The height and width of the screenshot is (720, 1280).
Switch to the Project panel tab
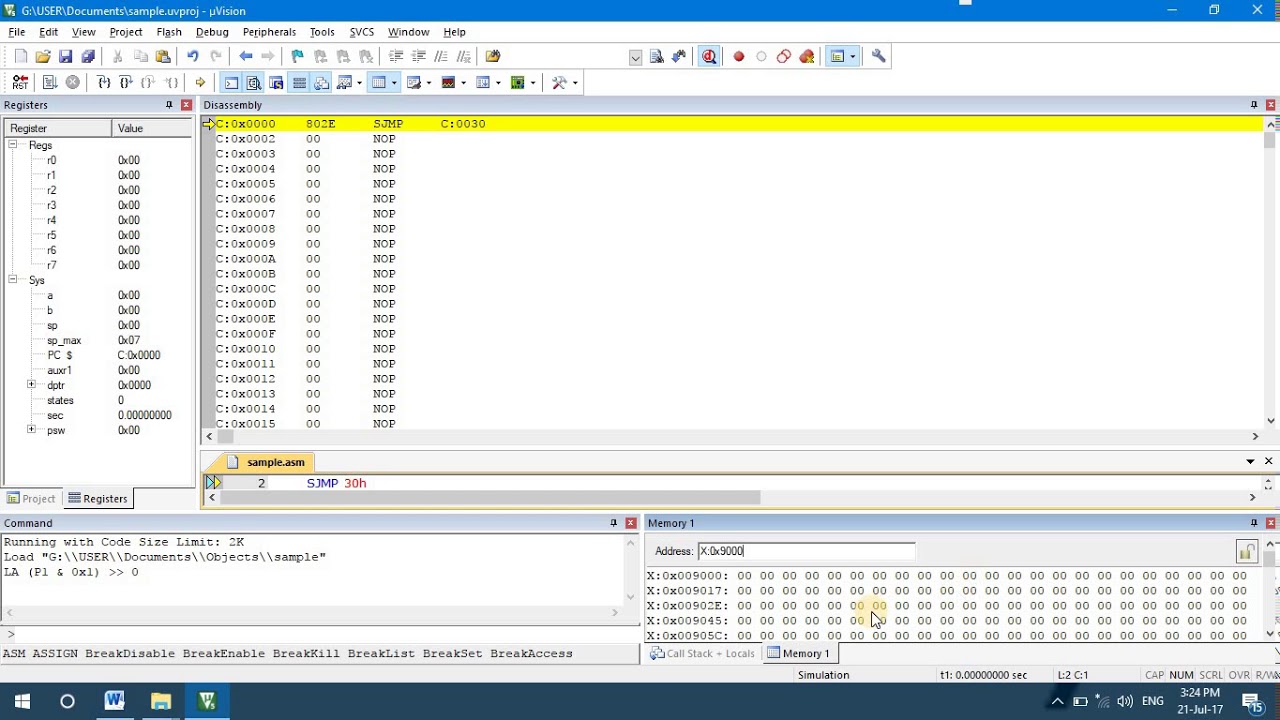click(31, 499)
